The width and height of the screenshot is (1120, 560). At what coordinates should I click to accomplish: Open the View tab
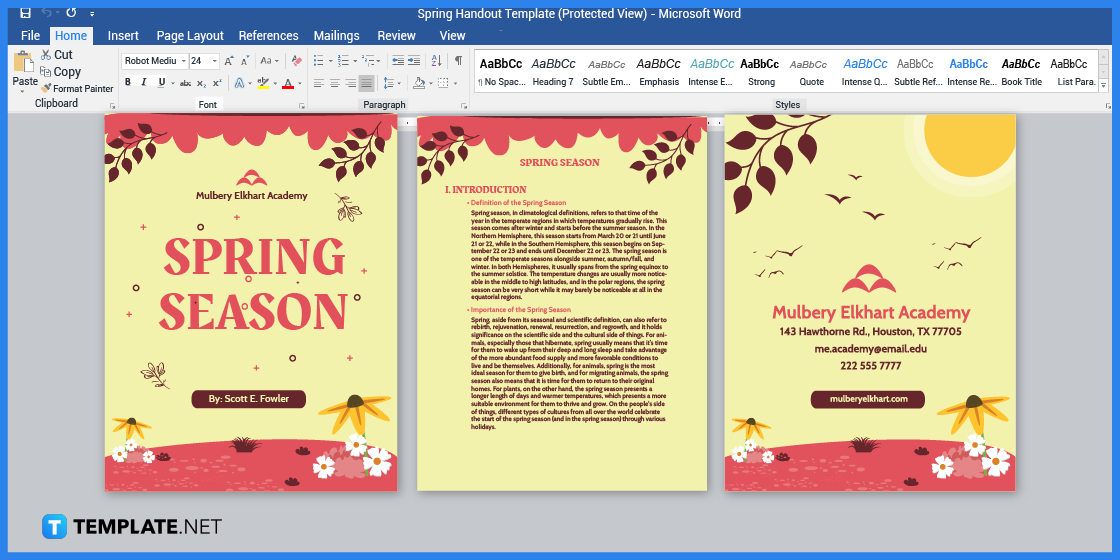click(452, 36)
